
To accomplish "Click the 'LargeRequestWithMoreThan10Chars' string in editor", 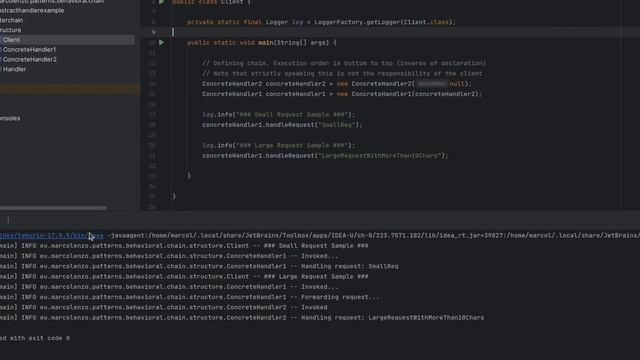I will tap(380, 156).
